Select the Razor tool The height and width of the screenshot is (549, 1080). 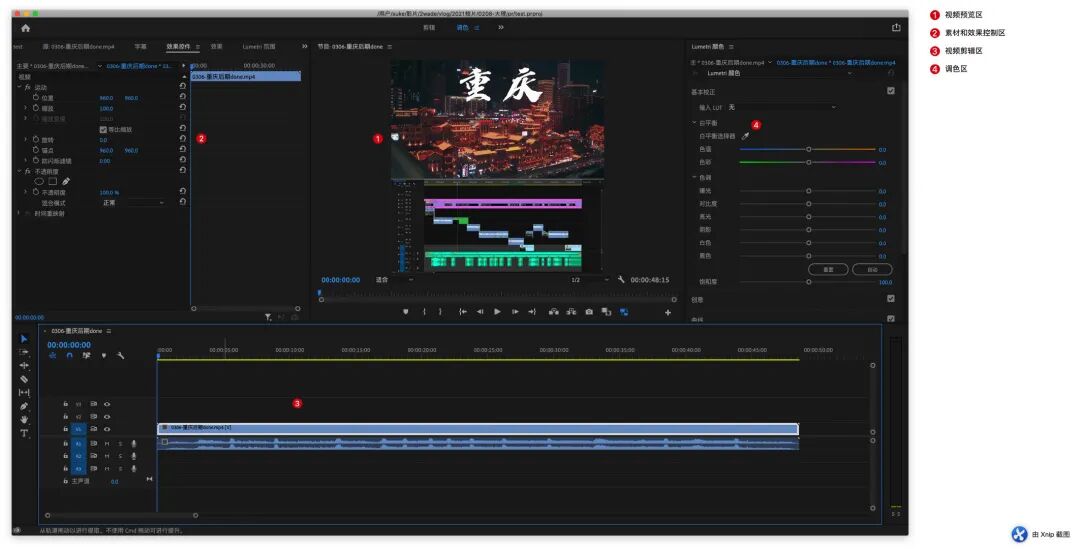coord(24,379)
